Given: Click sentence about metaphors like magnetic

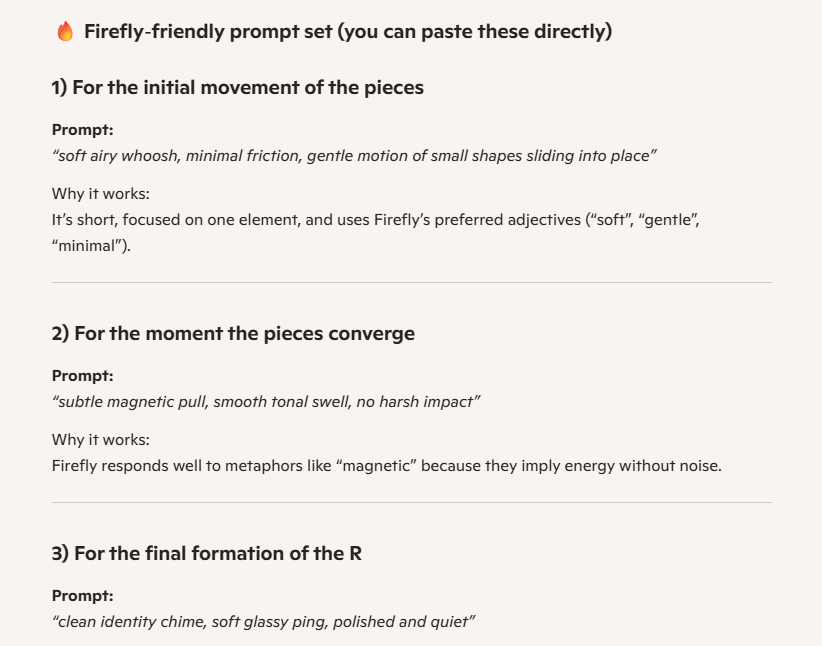Looking at the screenshot, I should point(387,466).
